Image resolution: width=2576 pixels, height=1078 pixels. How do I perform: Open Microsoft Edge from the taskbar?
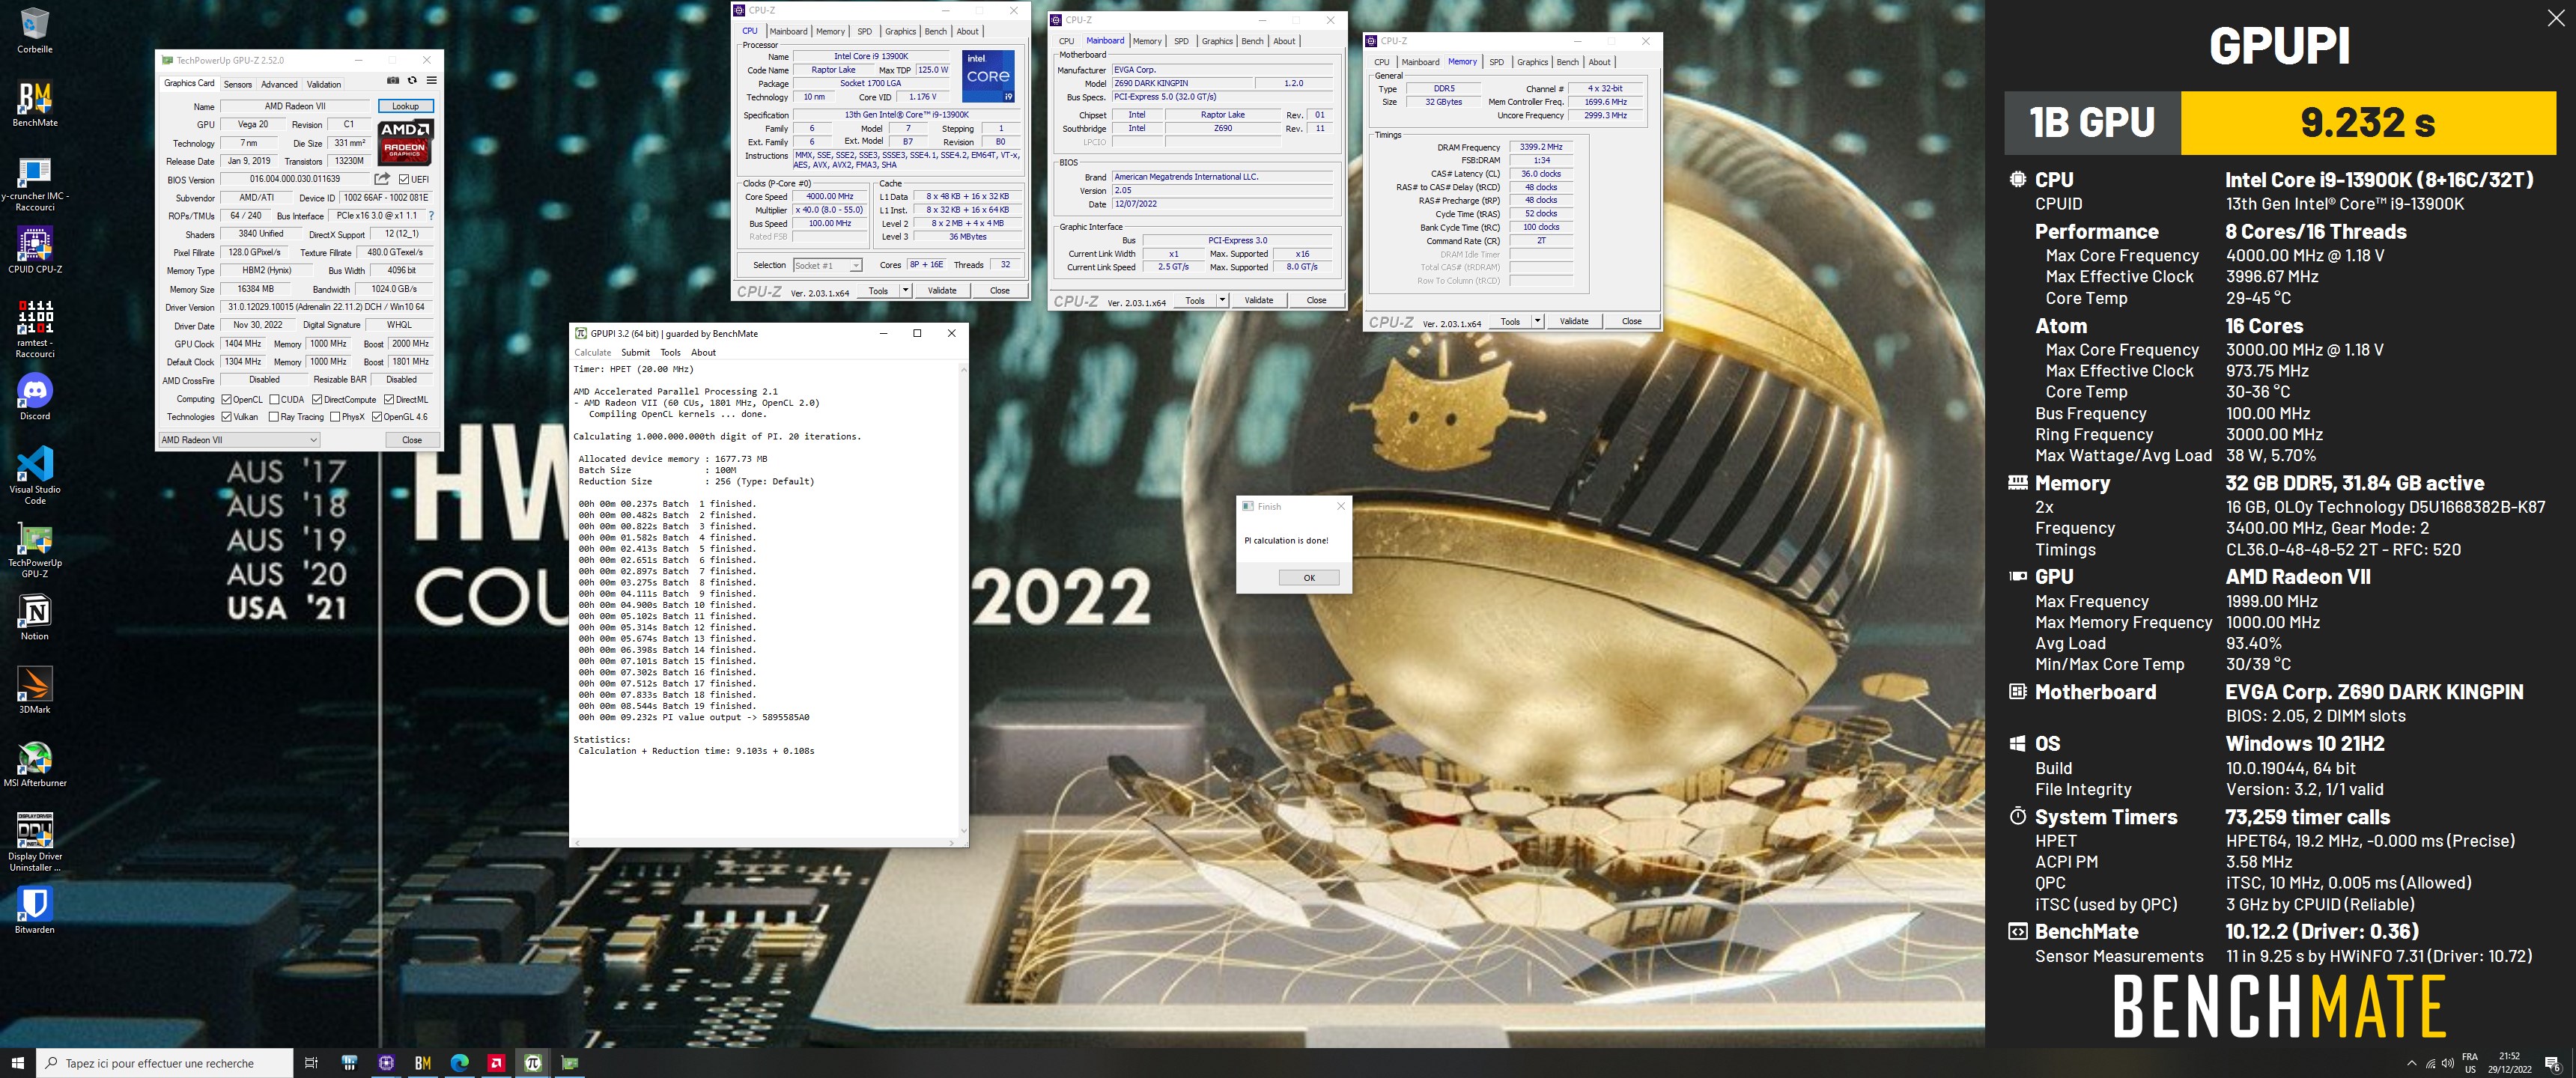(x=459, y=1063)
